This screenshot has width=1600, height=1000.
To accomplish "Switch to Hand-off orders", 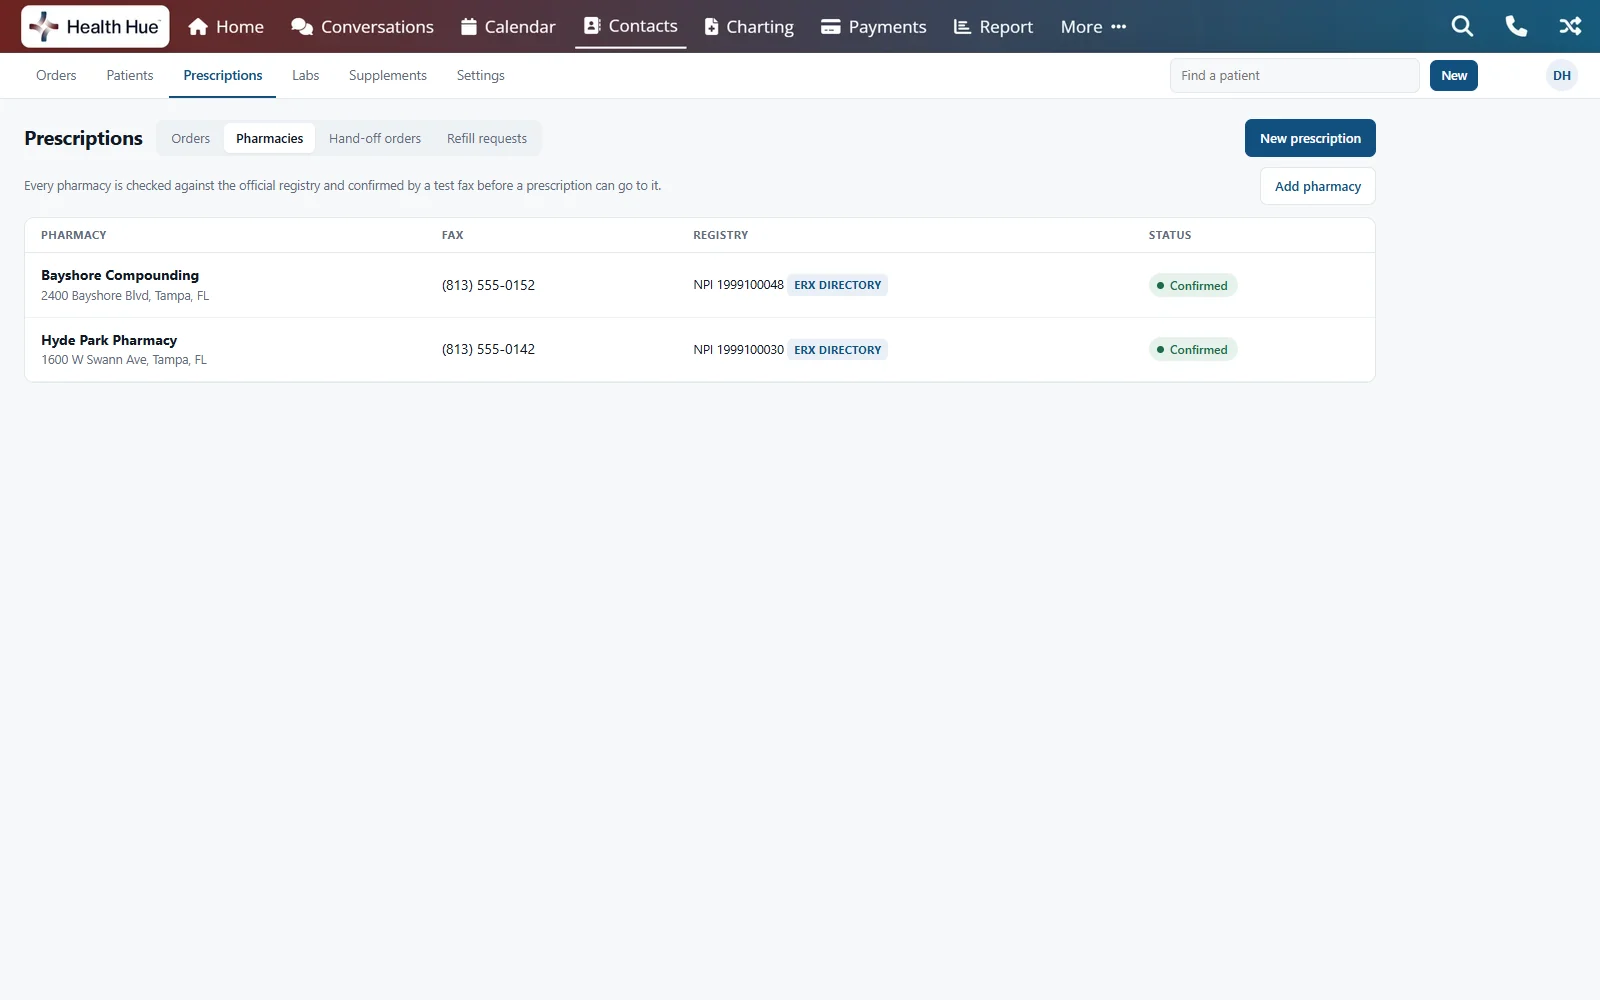I will 375,139.
